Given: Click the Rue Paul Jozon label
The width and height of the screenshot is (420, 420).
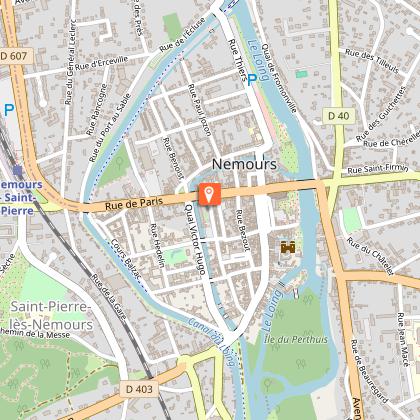Looking at the screenshot, I should (200, 110).
